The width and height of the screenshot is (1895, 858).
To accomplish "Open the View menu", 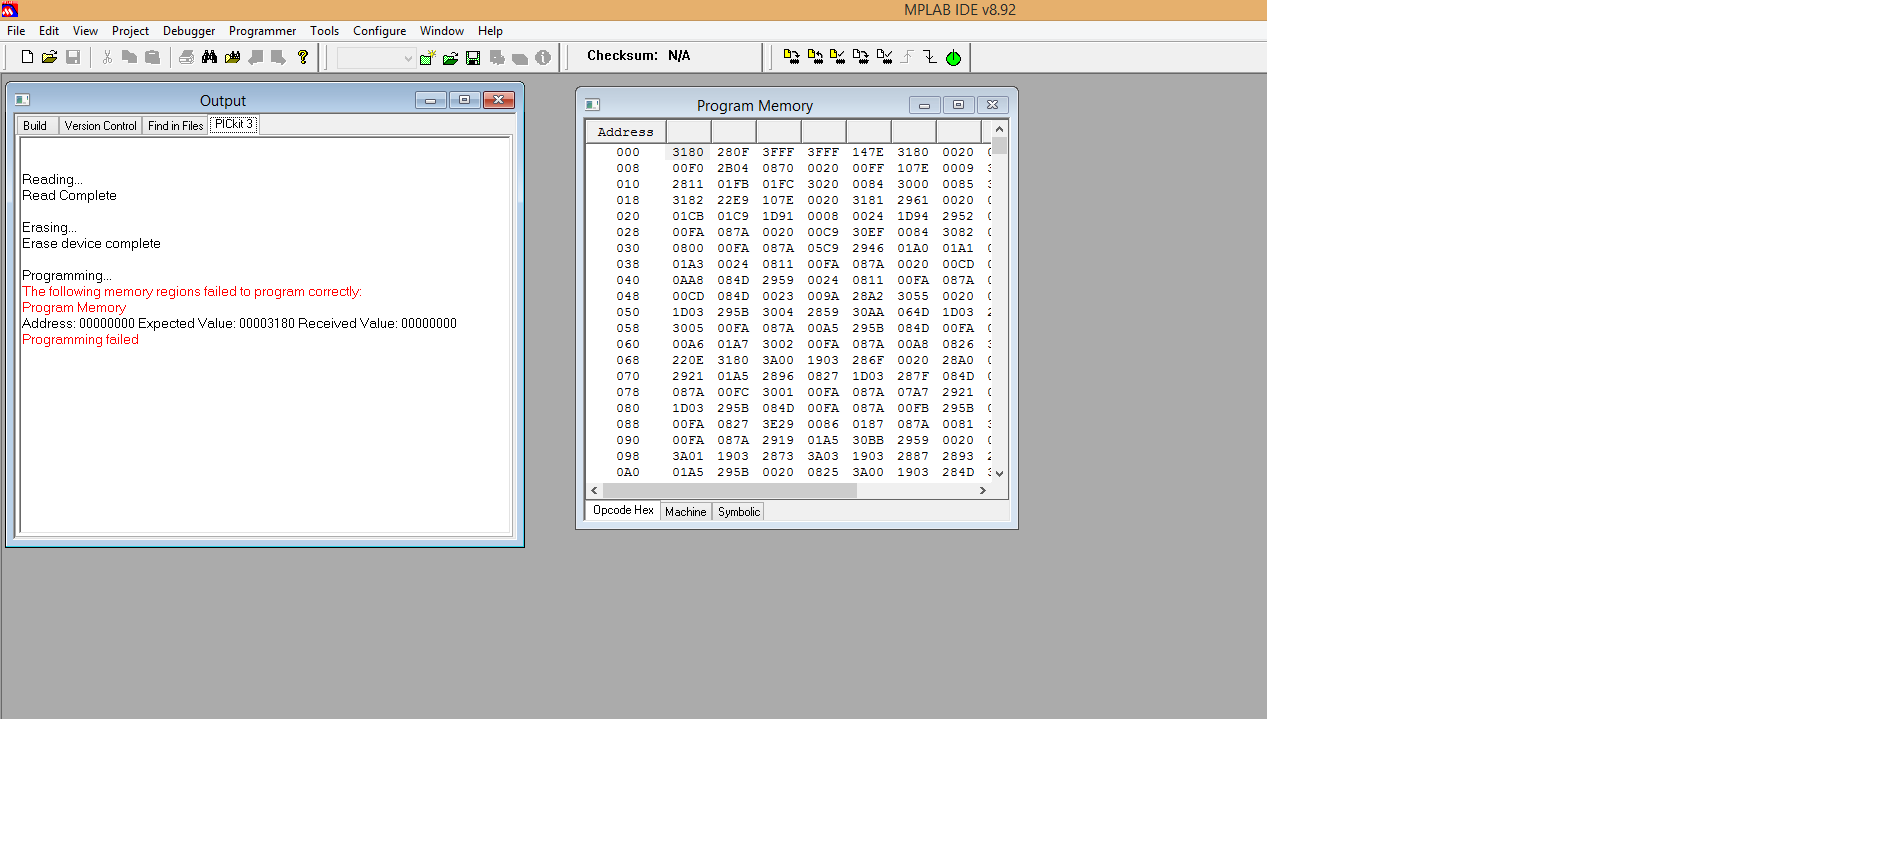I will pyautogui.click(x=85, y=31).
